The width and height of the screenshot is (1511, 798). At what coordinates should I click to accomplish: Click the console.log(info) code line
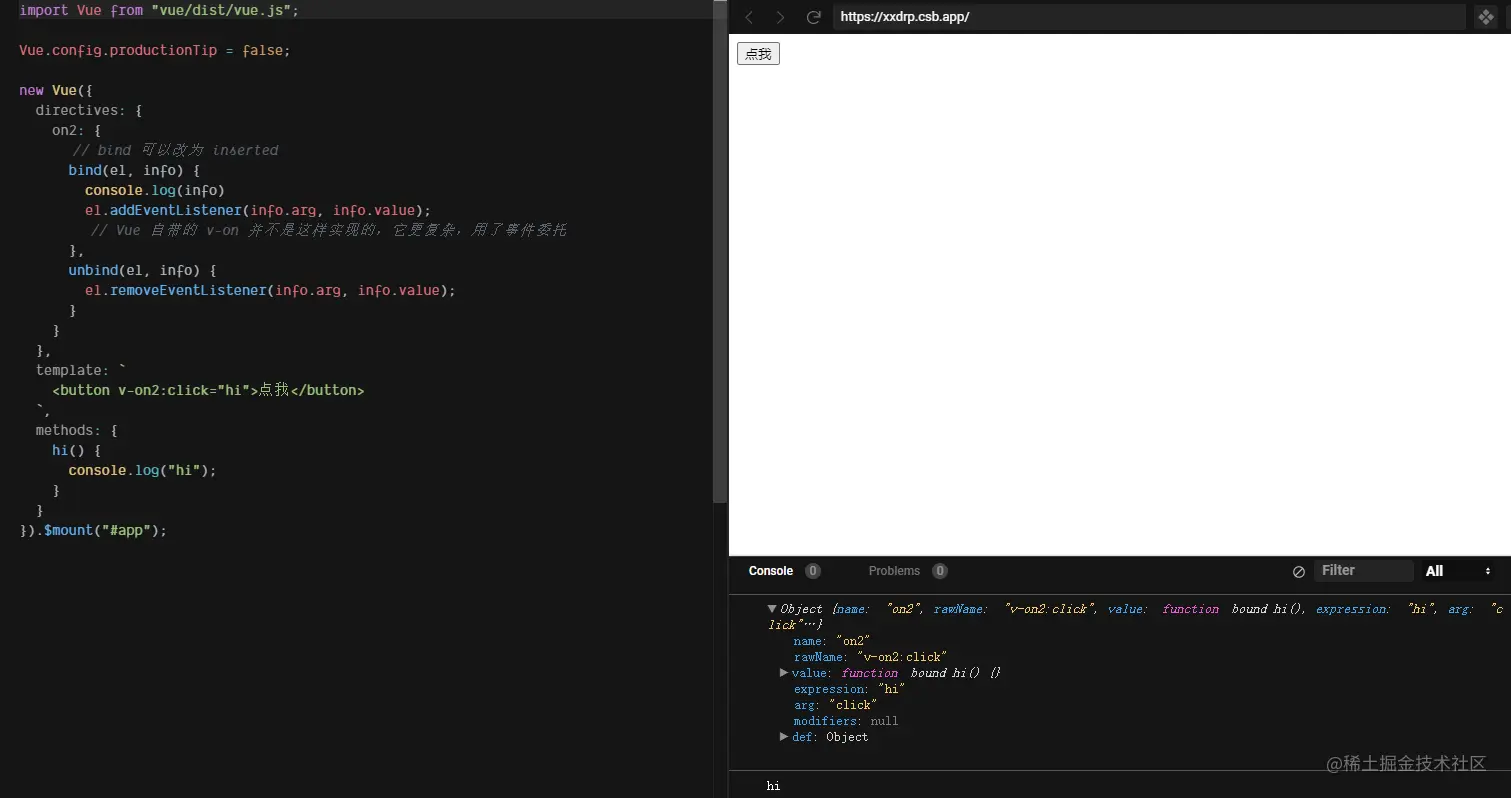point(155,190)
